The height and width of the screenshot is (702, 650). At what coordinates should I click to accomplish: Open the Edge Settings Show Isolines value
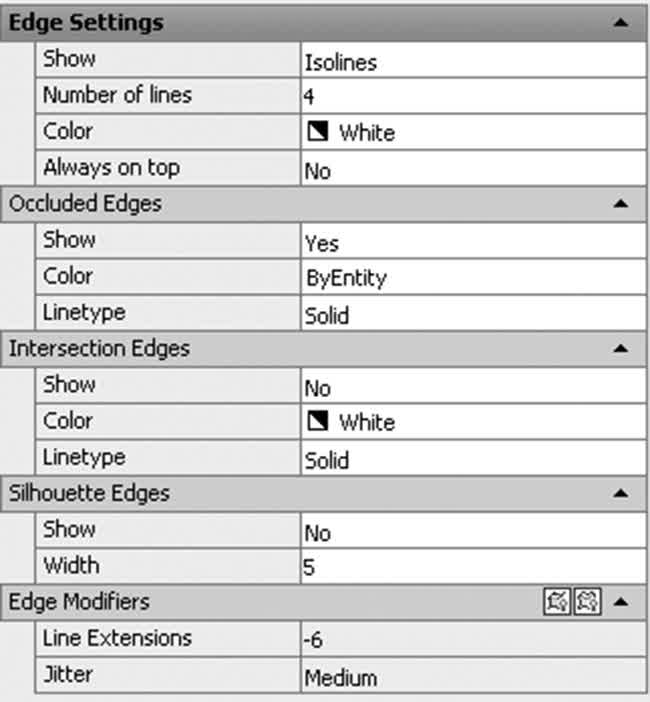tap(474, 60)
